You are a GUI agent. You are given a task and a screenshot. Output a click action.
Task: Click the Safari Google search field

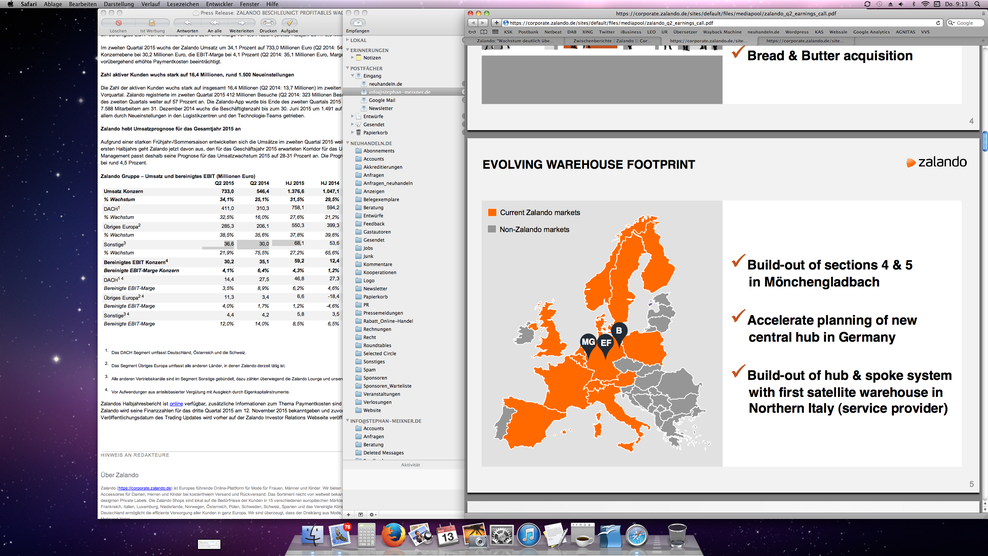point(964,23)
